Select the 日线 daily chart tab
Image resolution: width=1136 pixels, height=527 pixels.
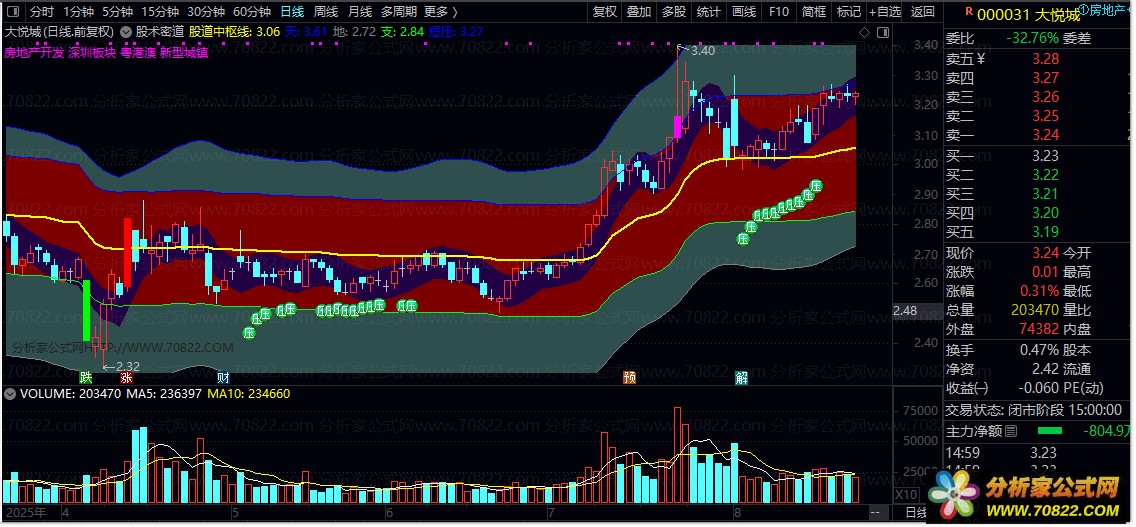(x=292, y=12)
